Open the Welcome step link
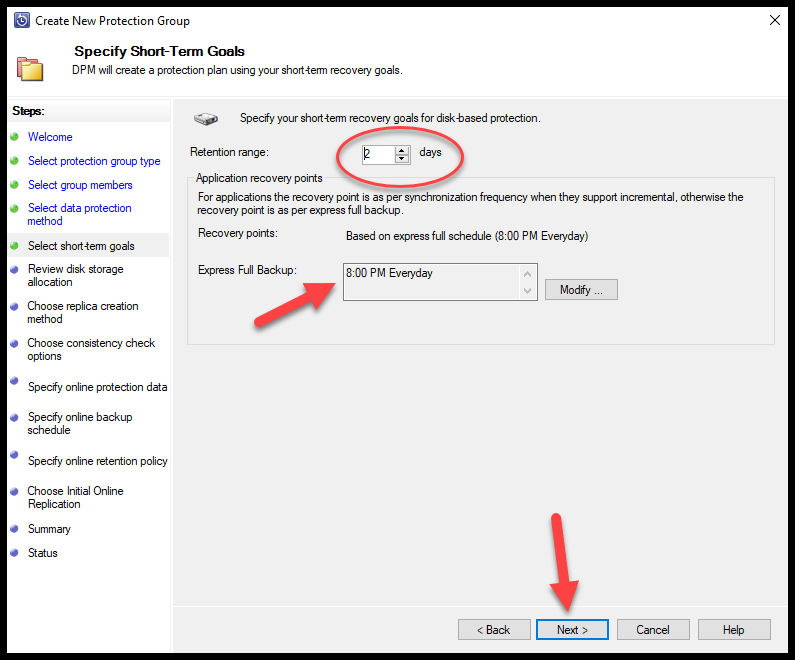Image resolution: width=795 pixels, height=660 pixels. [x=50, y=137]
